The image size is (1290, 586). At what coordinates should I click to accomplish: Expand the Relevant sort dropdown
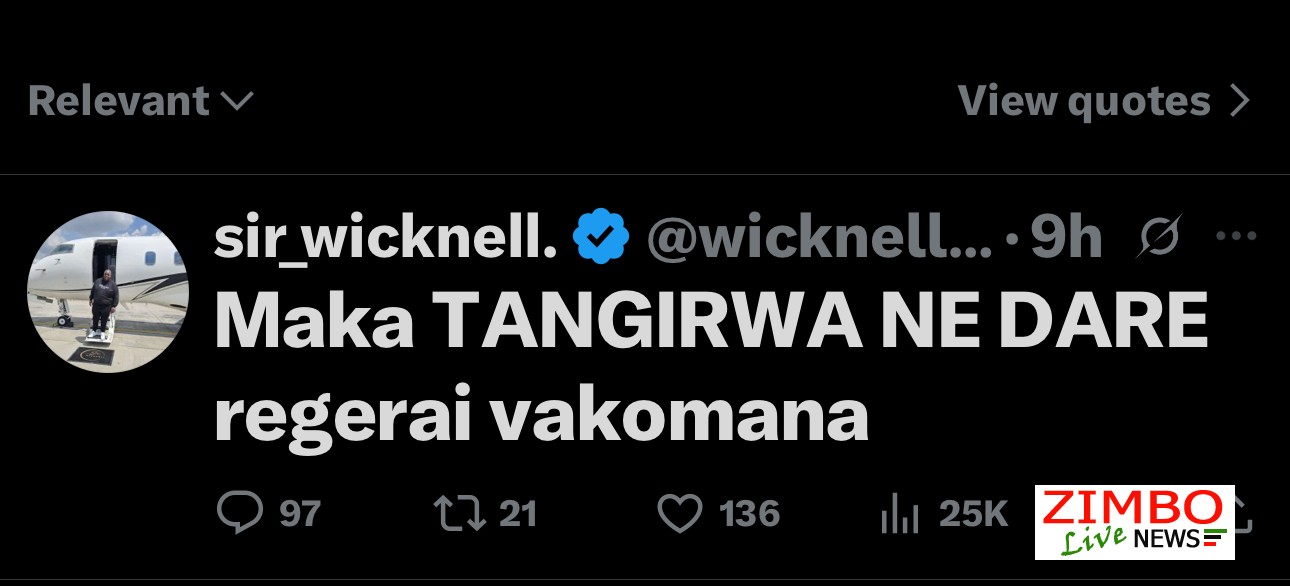(141, 101)
